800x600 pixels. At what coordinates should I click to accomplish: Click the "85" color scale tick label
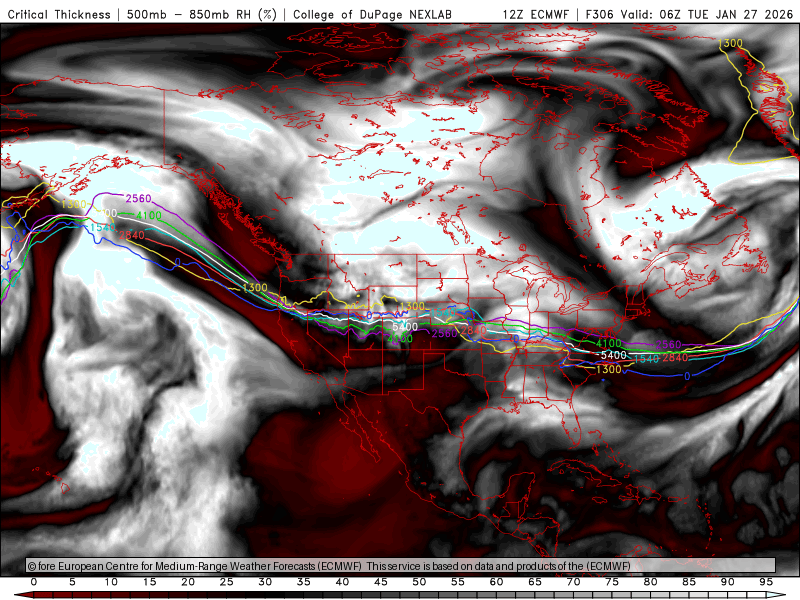point(689,582)
